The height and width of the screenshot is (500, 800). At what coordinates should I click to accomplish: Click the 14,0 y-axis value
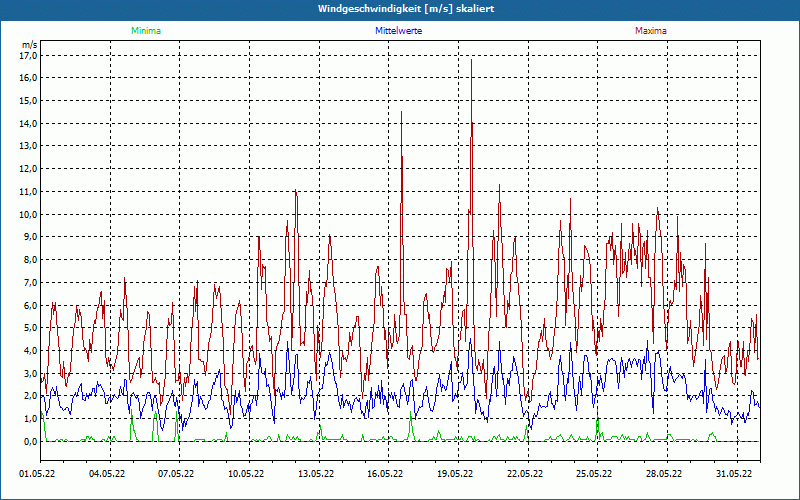tap(30, 123)
